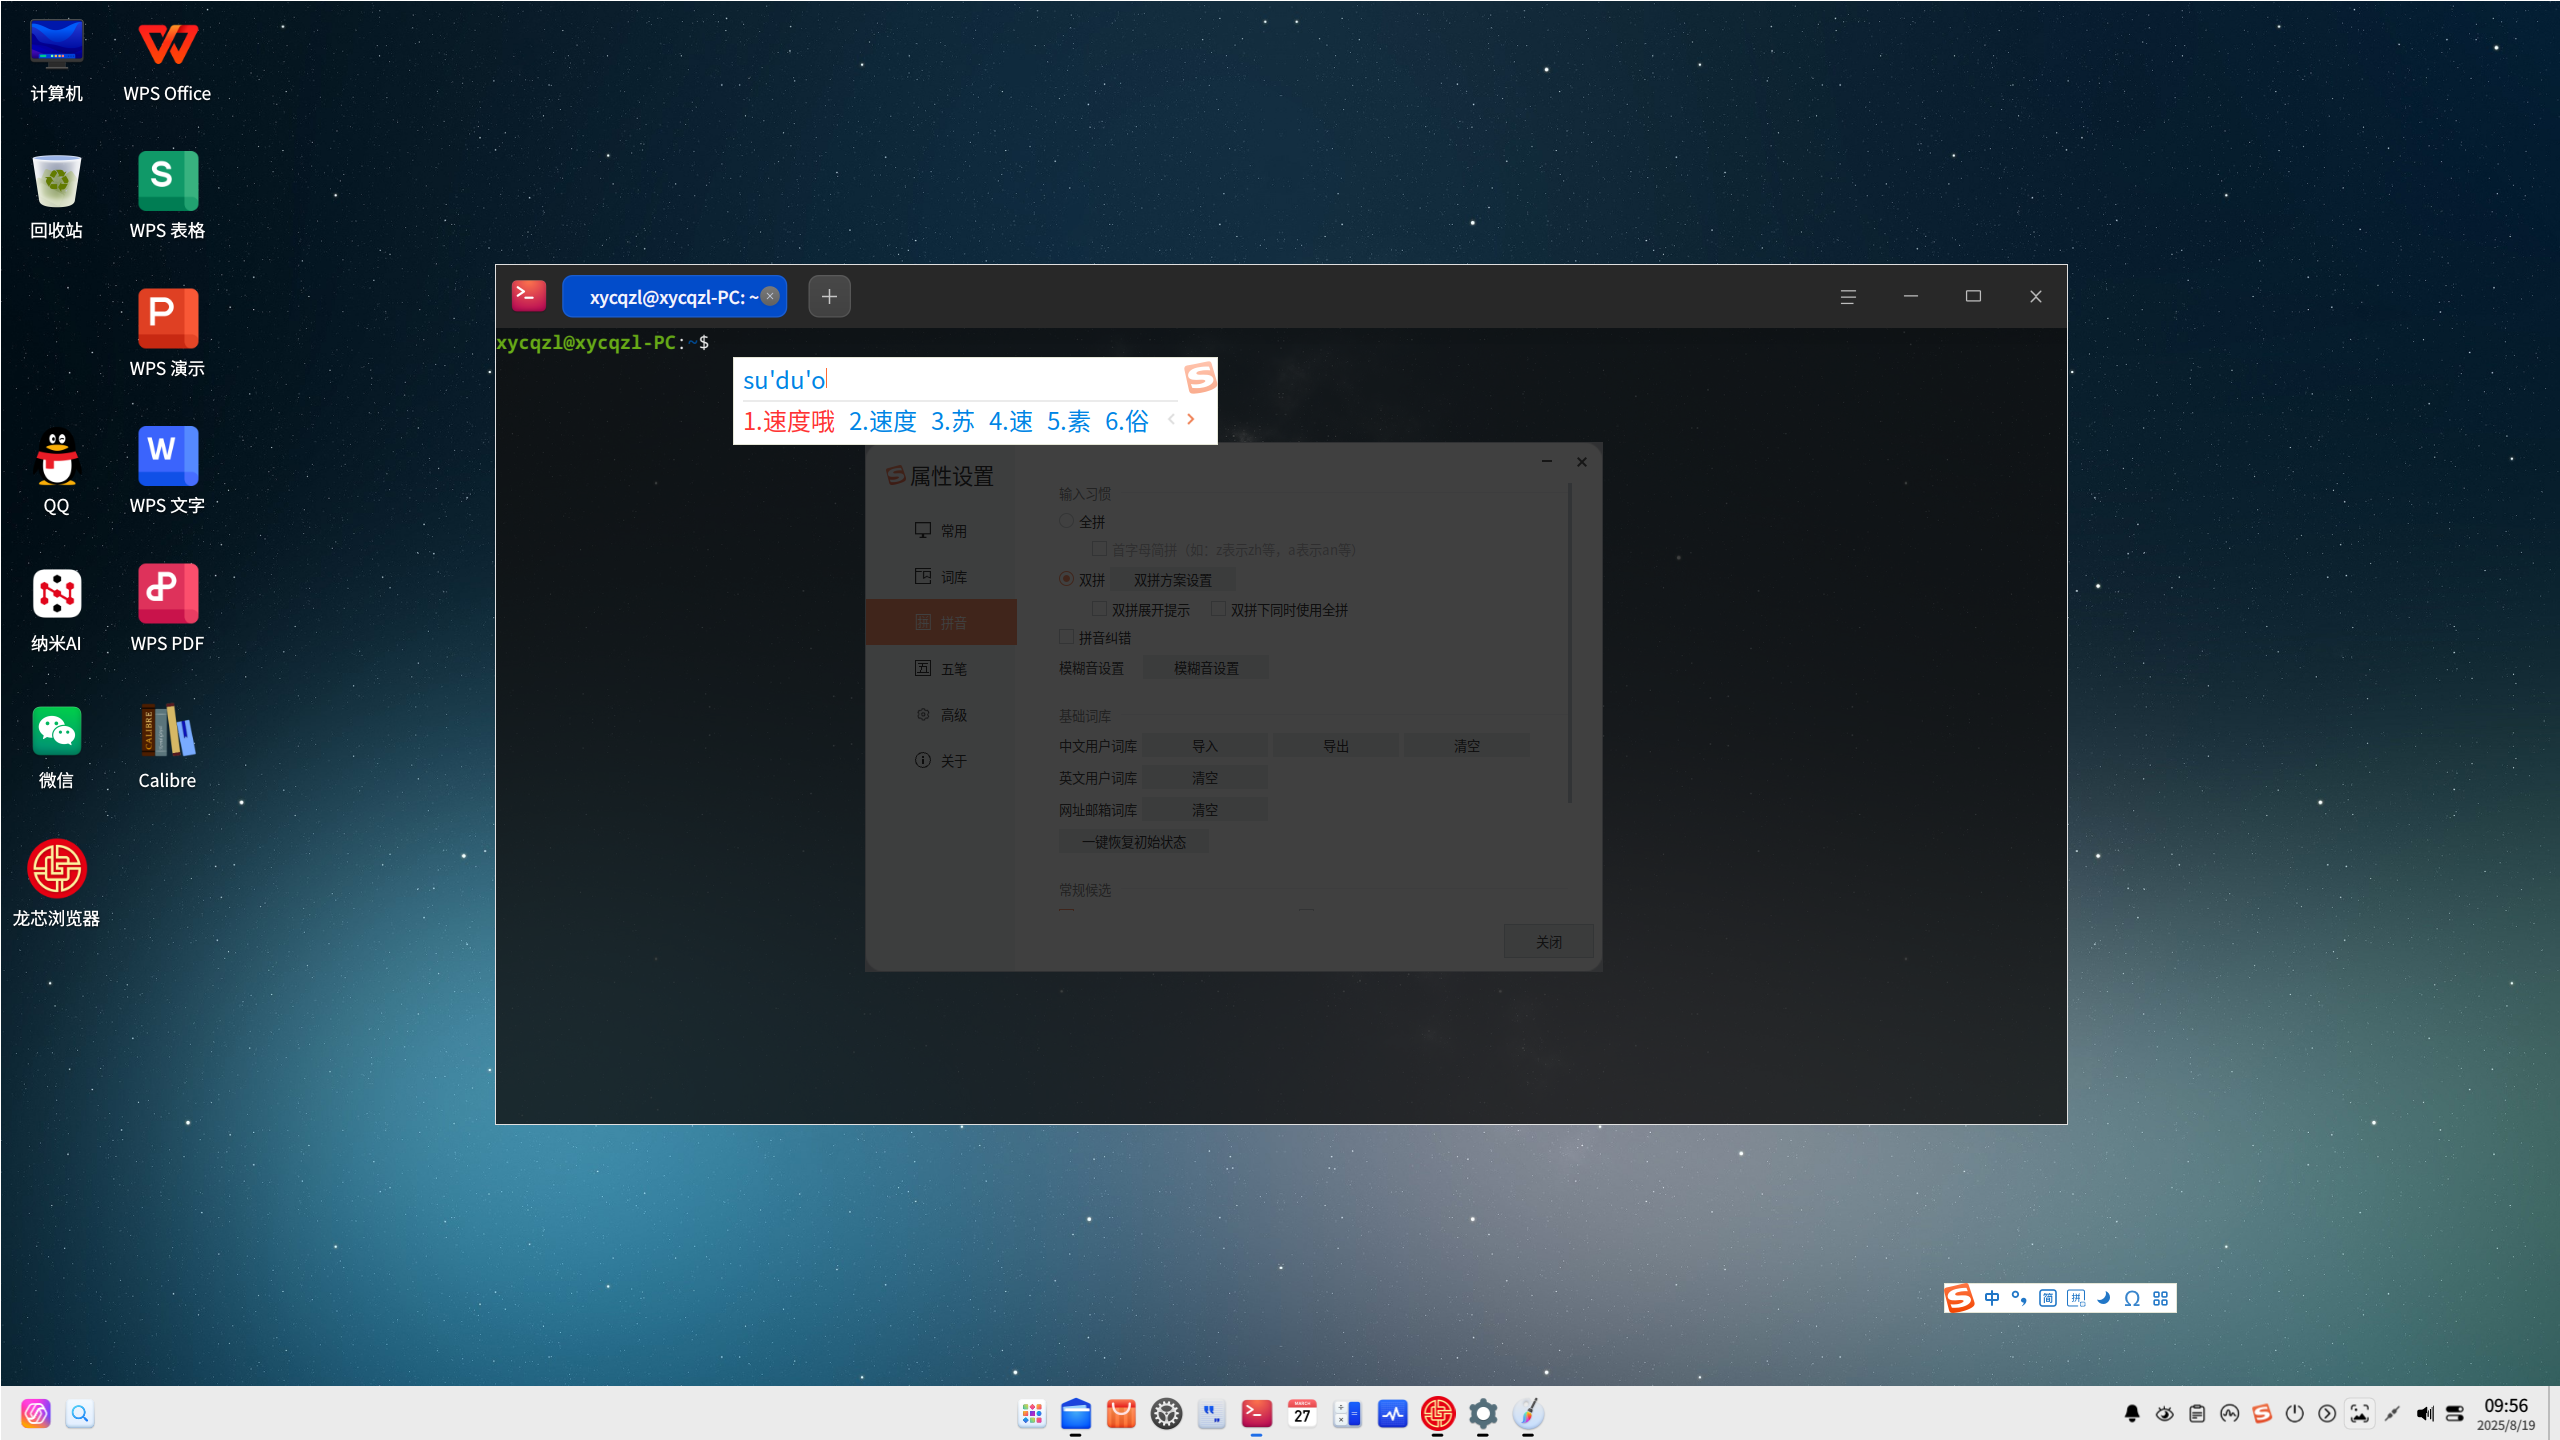This screenshot has width=2560, height=1440.
Task: Choose candidate 3.苏
Action: 952,422
